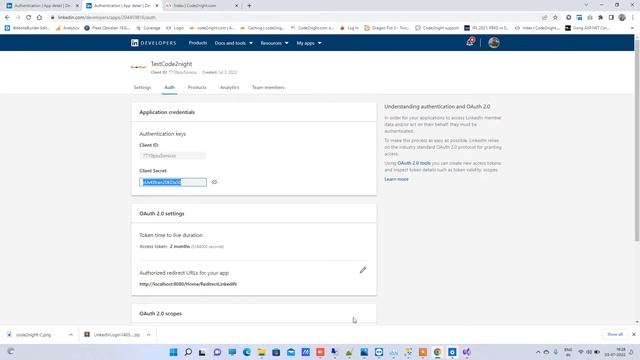The width and height of the screenshot is (640, 360).
Task: Select the Auth tab
Action: pyautogui.click(x=169, y=87)
